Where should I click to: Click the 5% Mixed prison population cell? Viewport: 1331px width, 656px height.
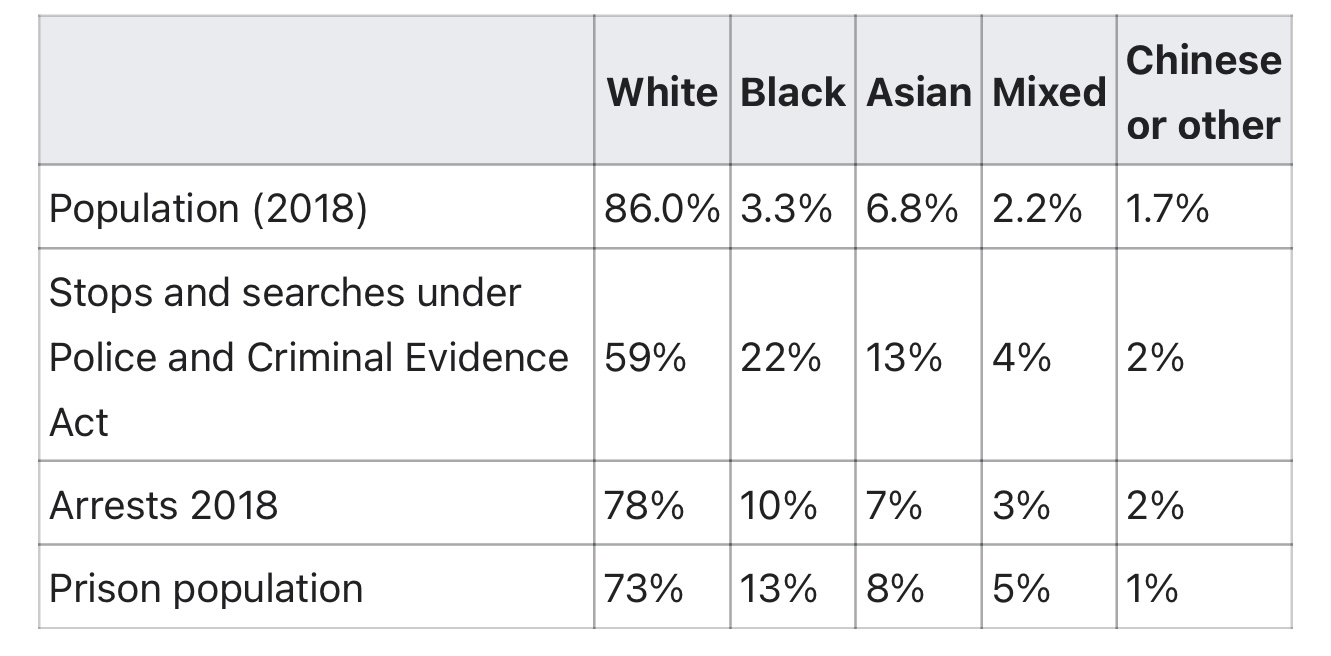pyautogui.click(x=1022, y=588)
